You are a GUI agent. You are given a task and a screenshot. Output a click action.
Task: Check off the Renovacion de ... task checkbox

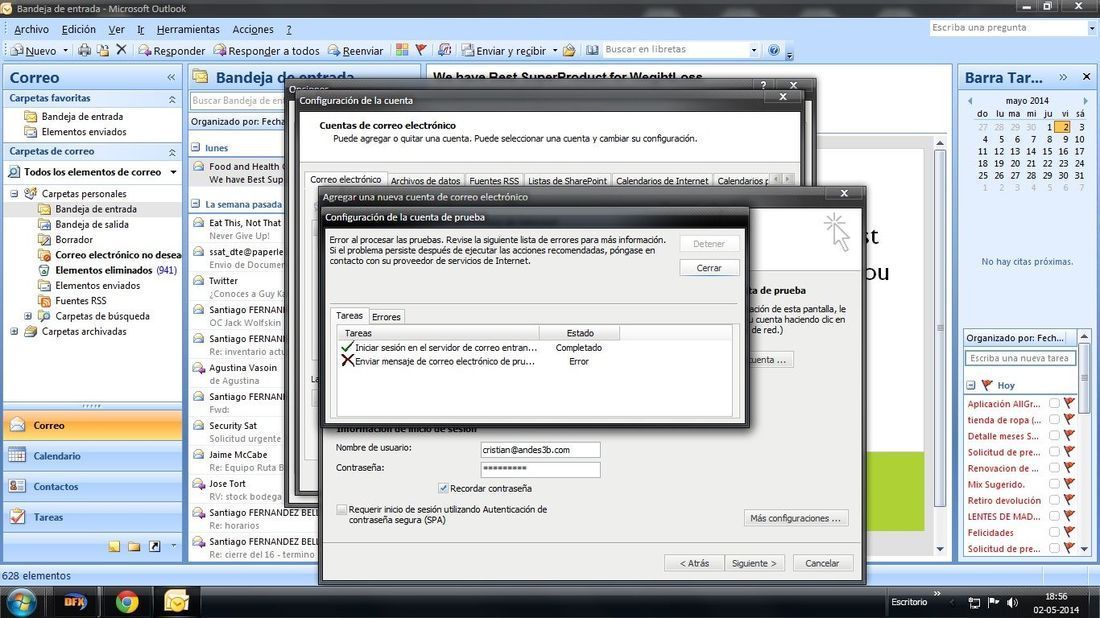point(1054,469)
